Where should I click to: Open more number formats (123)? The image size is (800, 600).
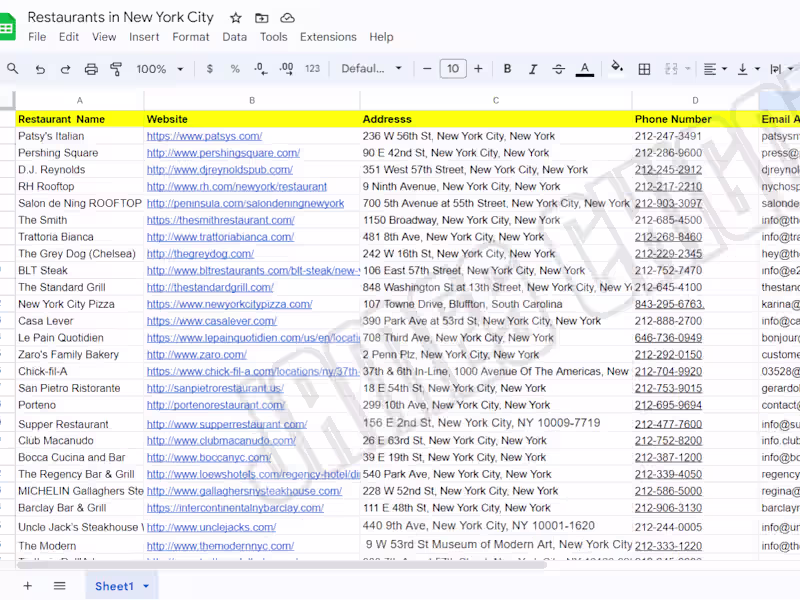click(312, 69)
